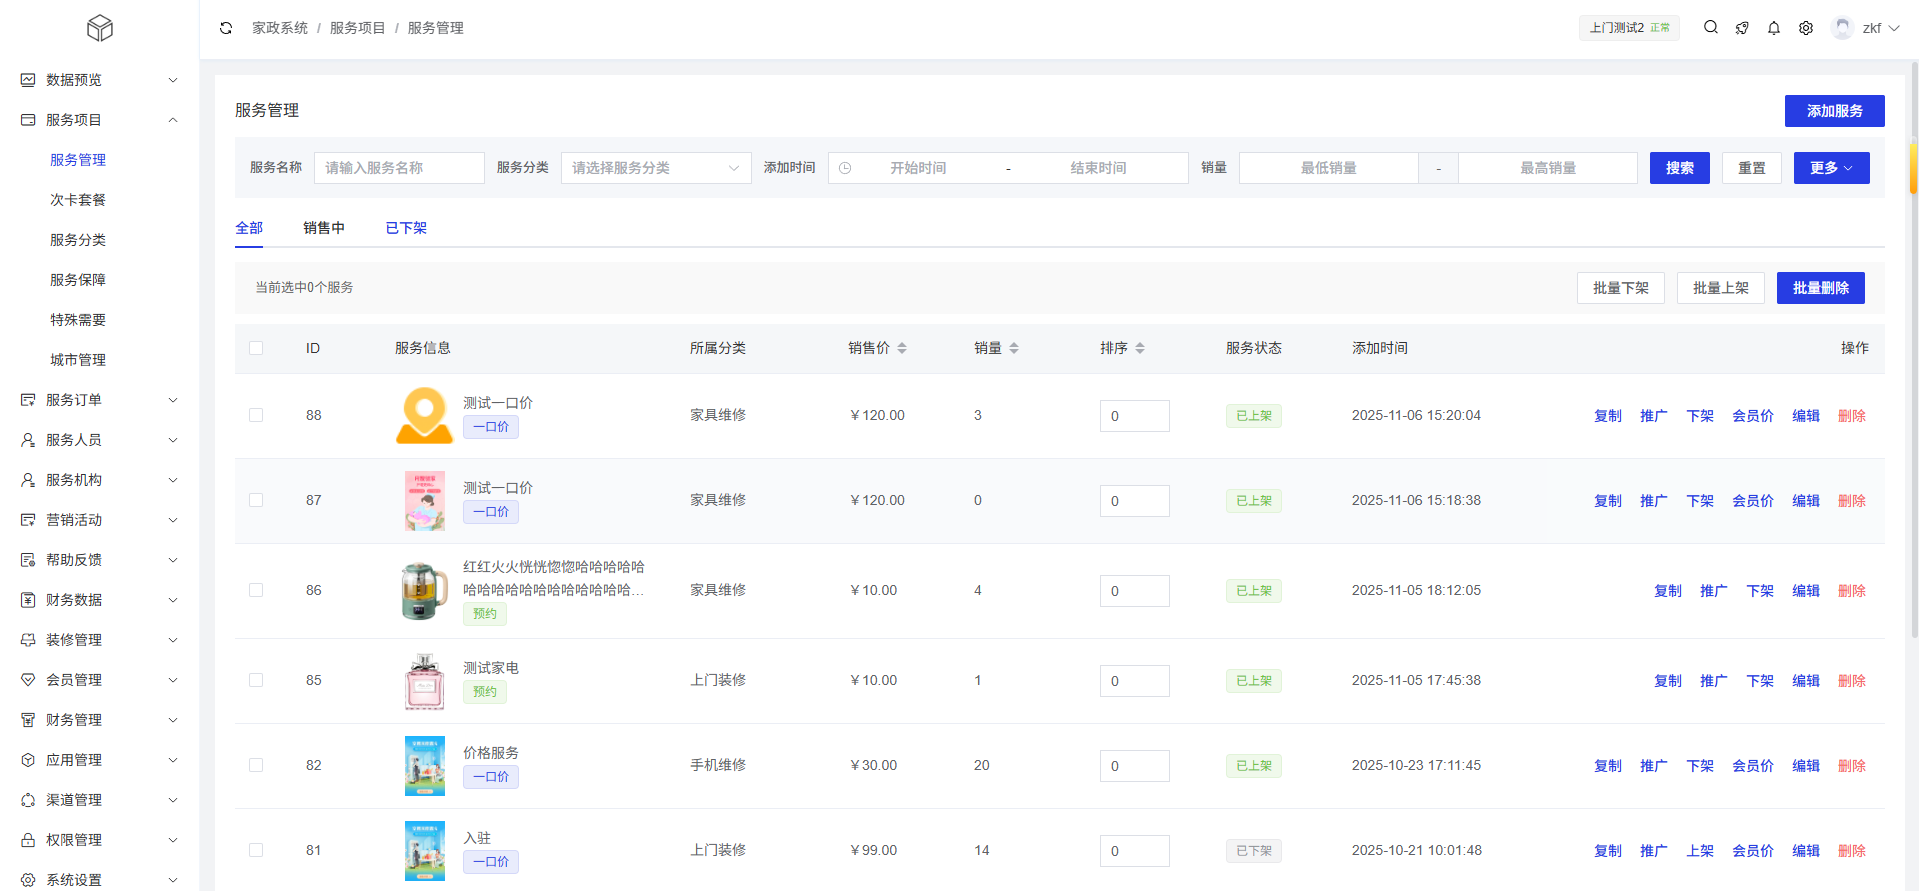This screenshot has width=1919, height=891.
Task: Expand the 服务订单 sidebar menu
Action: (99, 400)
